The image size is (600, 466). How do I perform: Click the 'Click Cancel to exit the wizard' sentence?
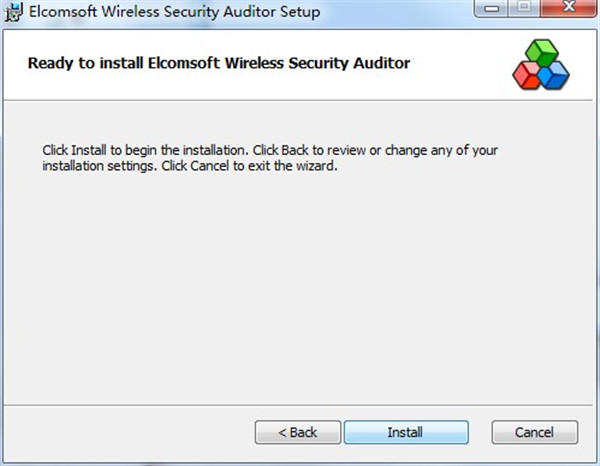pyautogui.click(x=249, y=166)
